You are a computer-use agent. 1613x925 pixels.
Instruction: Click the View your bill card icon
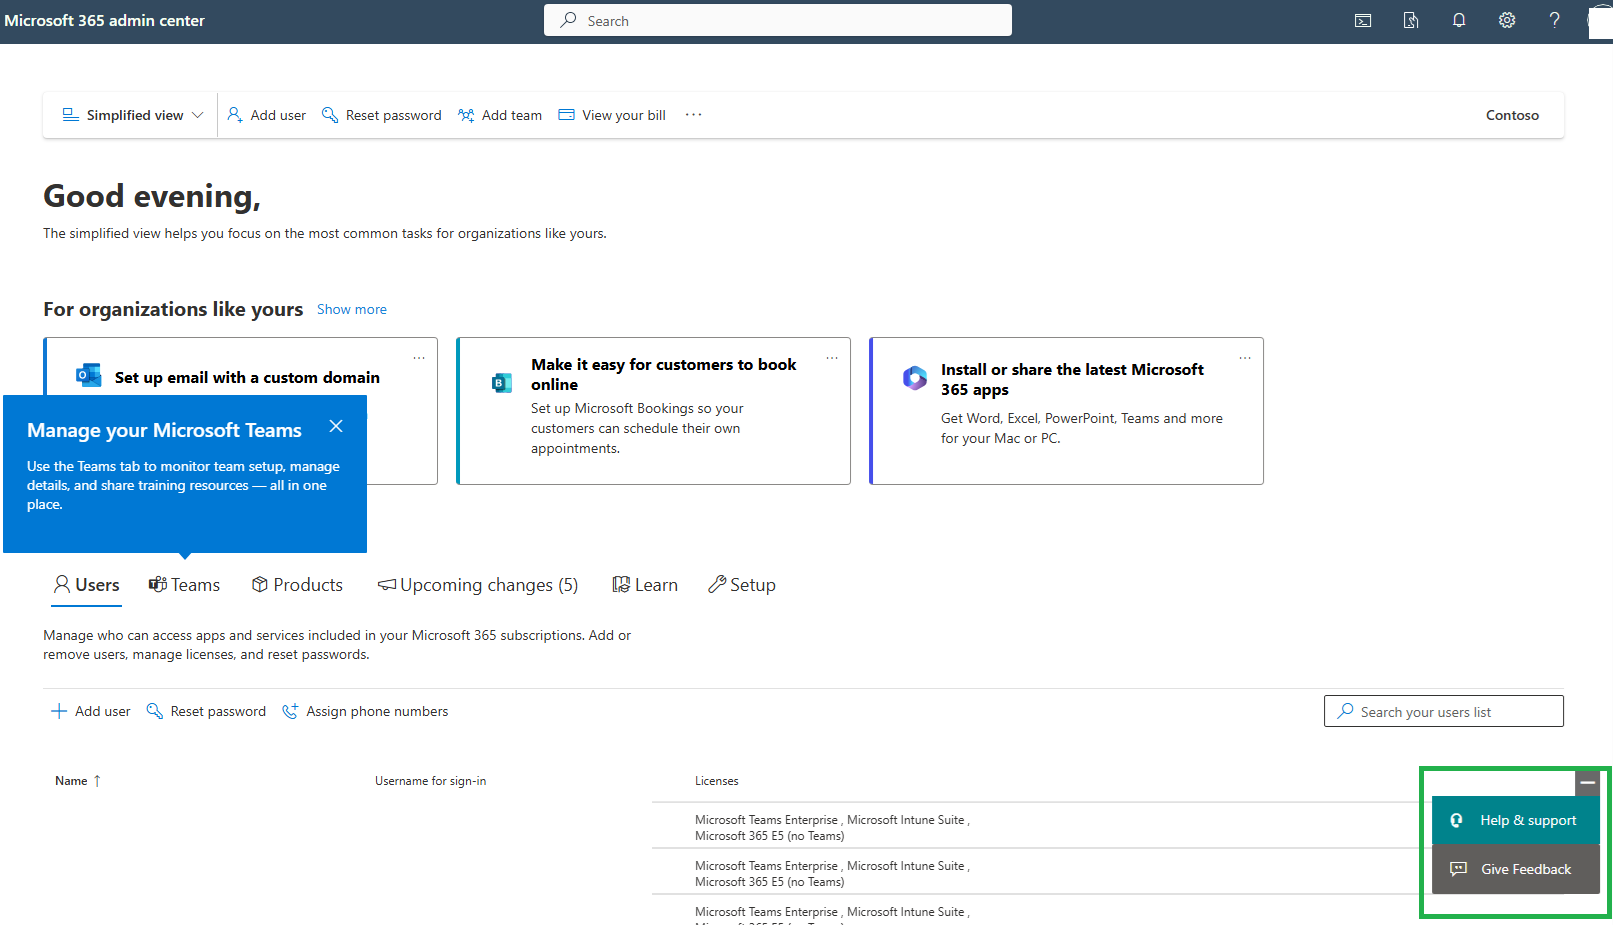point(567,115)
